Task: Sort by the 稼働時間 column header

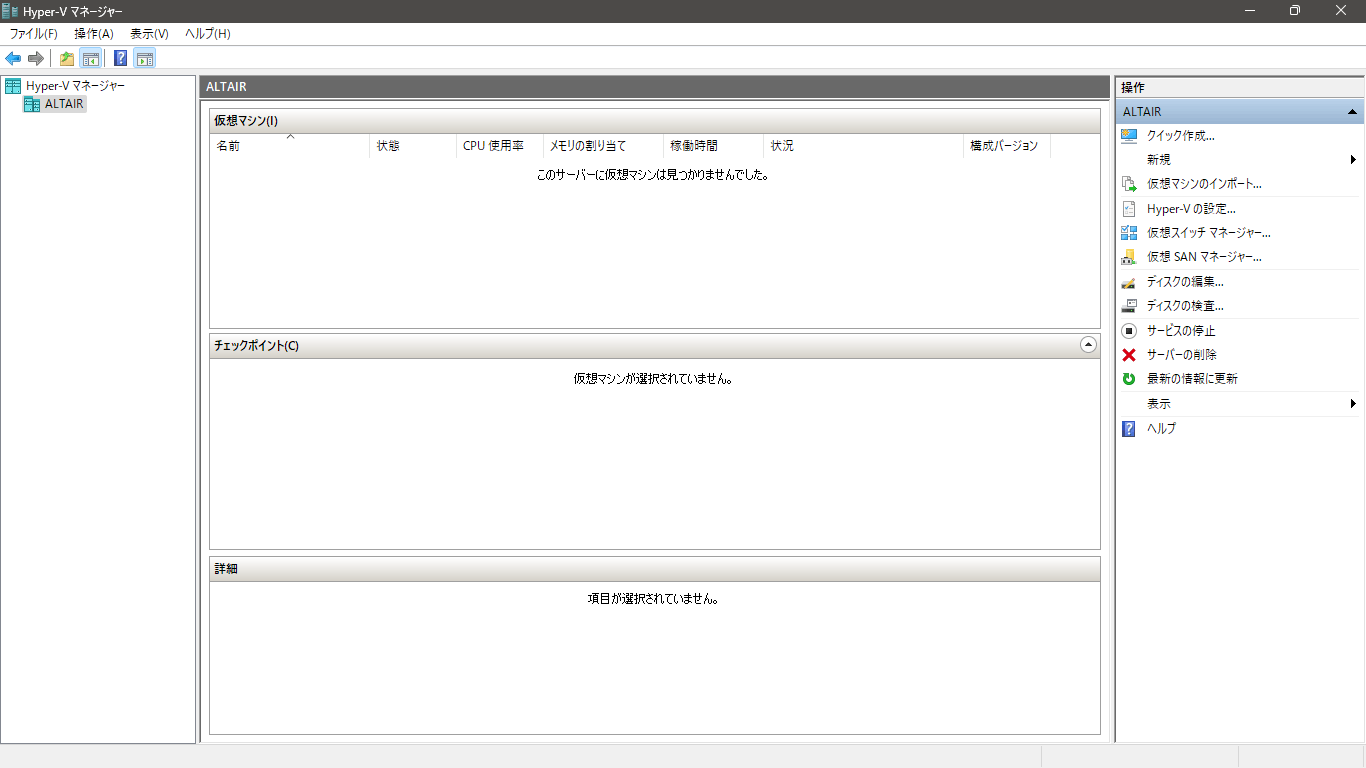Action: click(713, 146)
